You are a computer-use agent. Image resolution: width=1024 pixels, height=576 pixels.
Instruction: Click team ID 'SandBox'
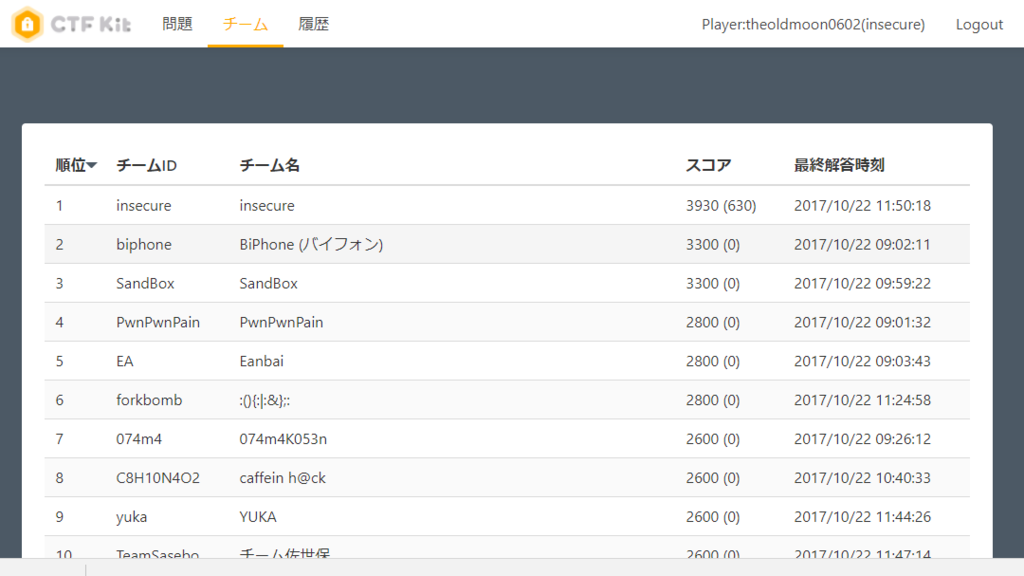(x=145, y=283)
